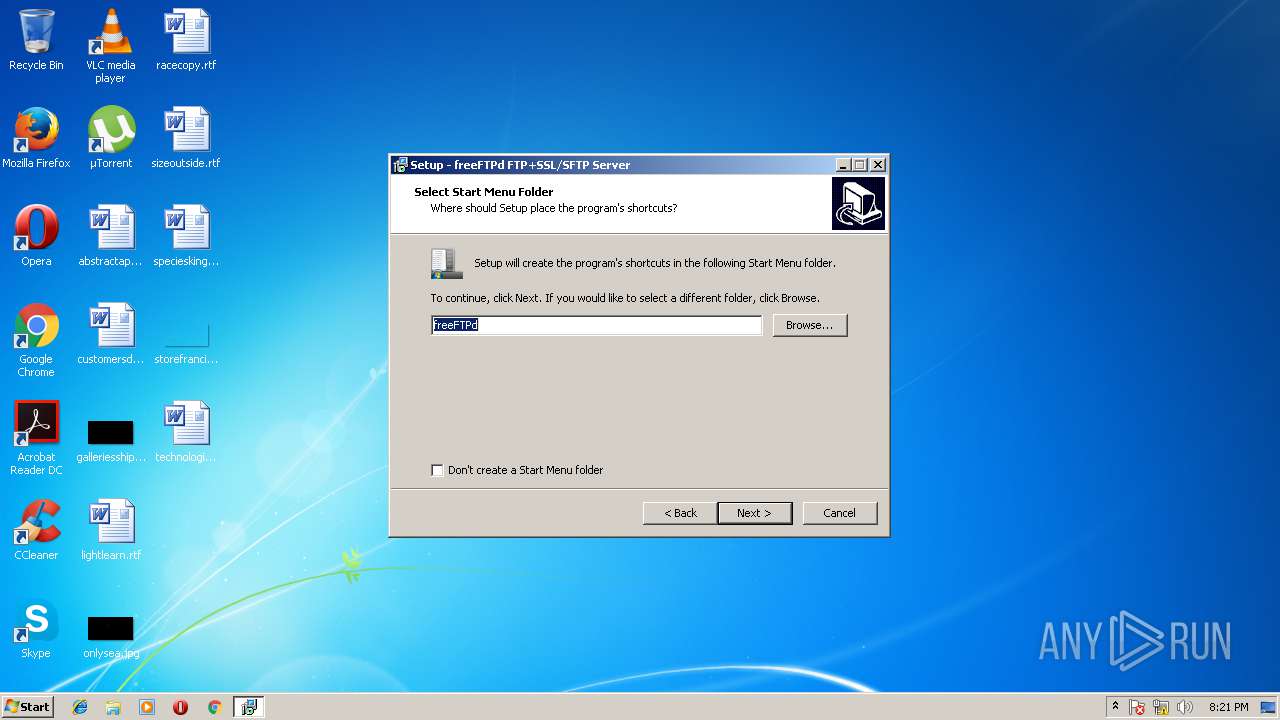
Task: Click the Opera icon in taskbar
Action: point(180,707)
